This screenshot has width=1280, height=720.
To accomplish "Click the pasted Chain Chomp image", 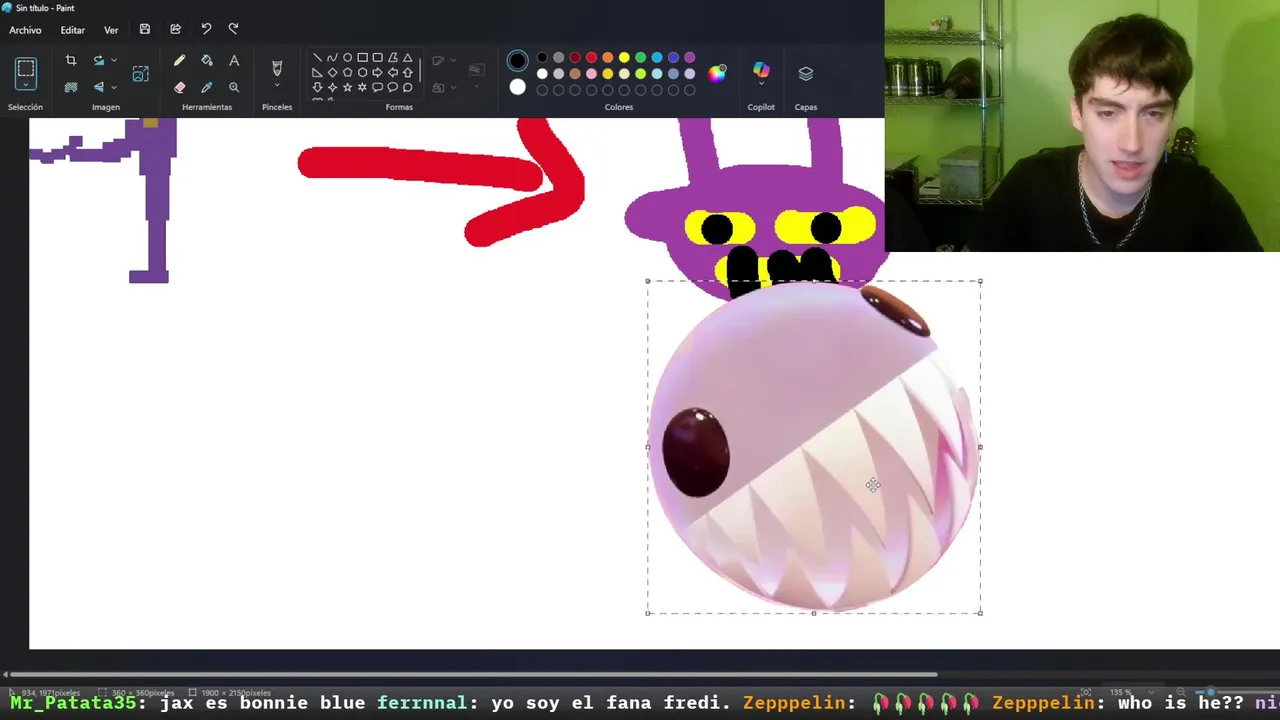I will (x=814, y=447).
